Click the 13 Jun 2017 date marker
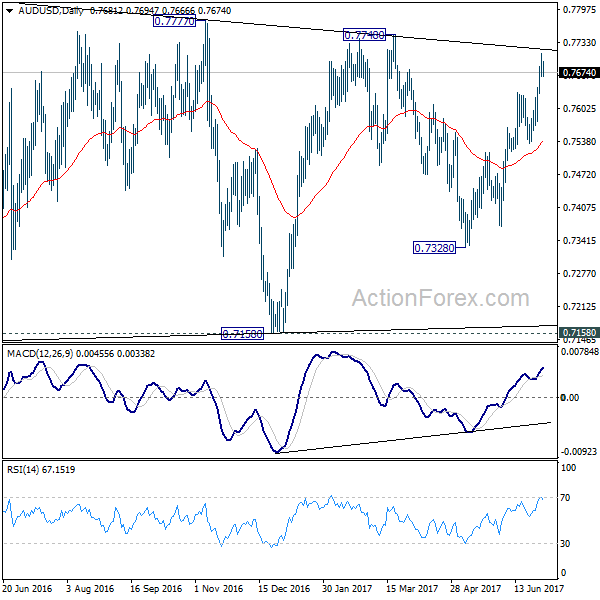 539,589
